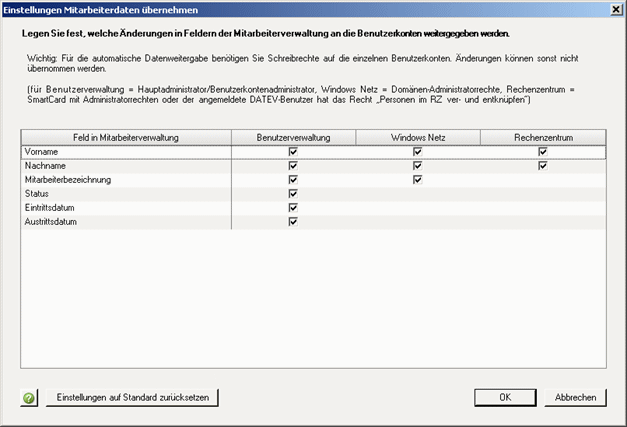The image size is (627, 427).
Task: Uncheck Vorname for Rechenzentrum
Action: 543,152
